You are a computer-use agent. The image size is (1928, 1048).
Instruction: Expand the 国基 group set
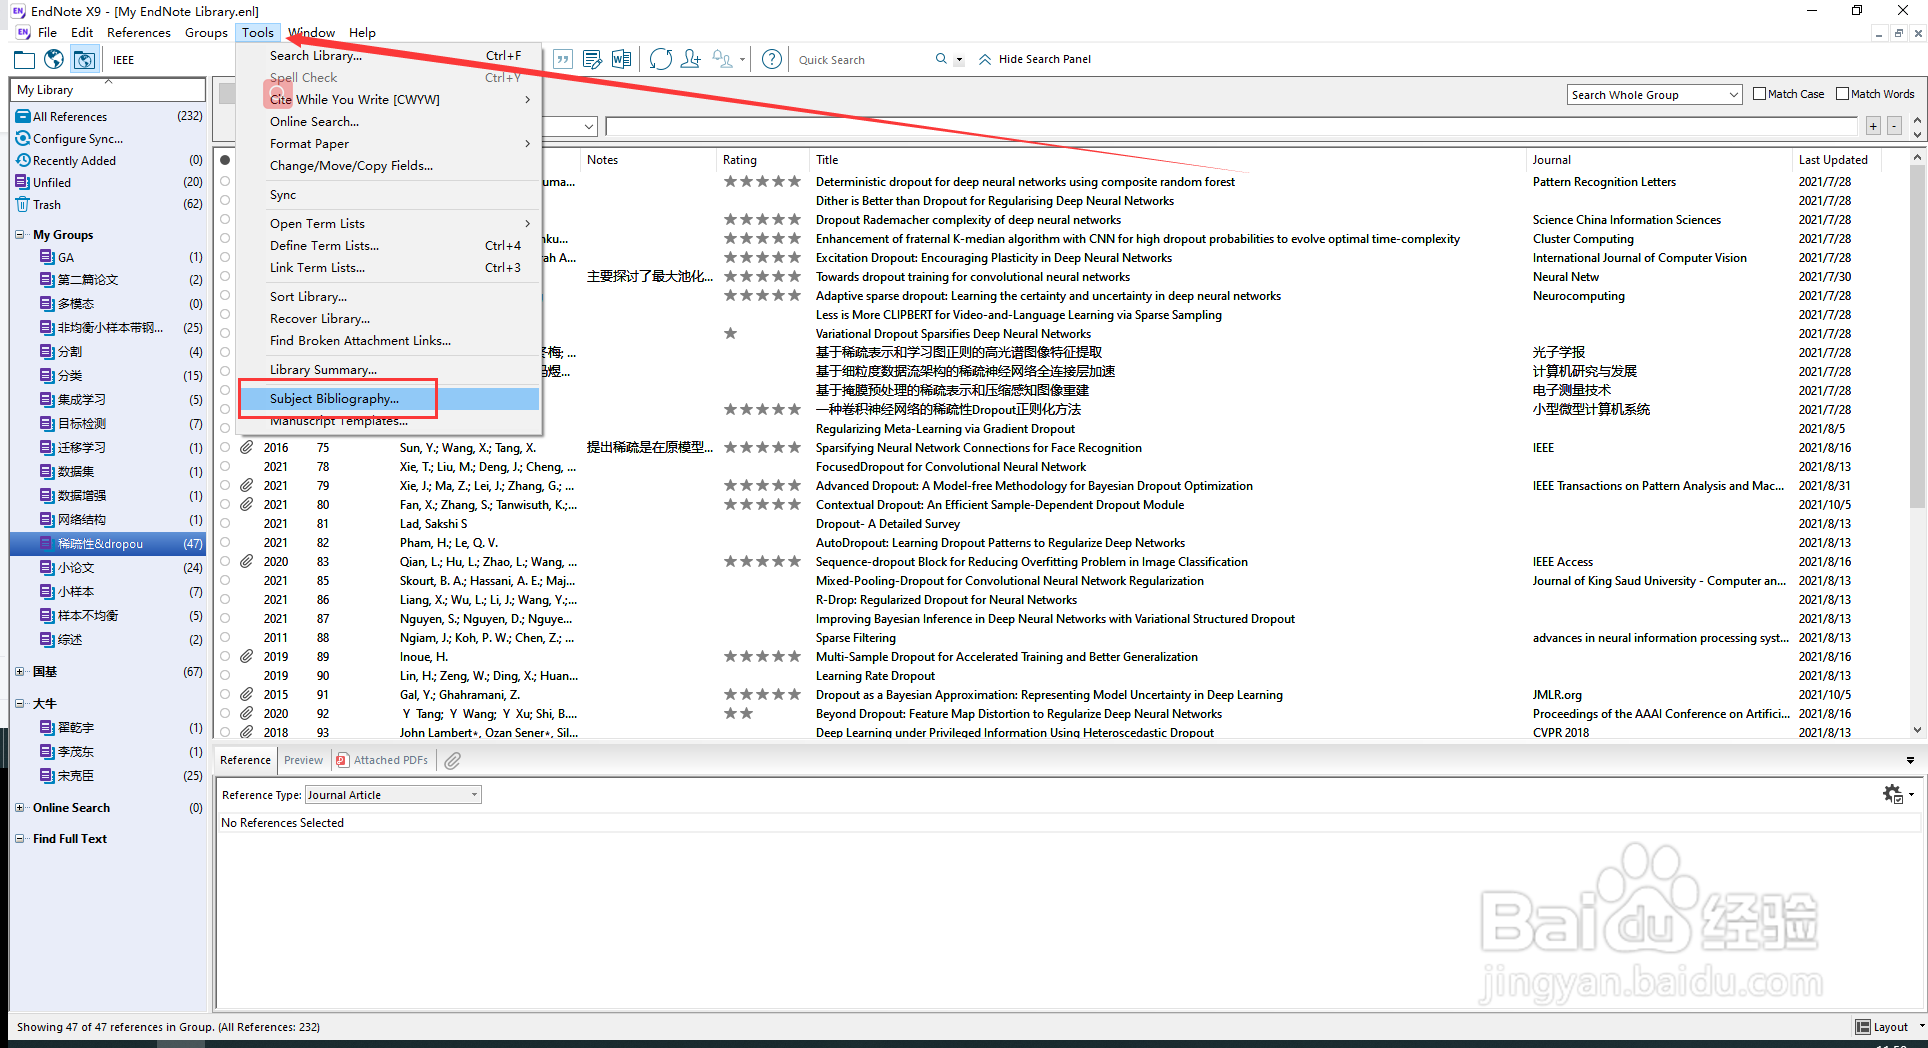(x=20, y=672)
